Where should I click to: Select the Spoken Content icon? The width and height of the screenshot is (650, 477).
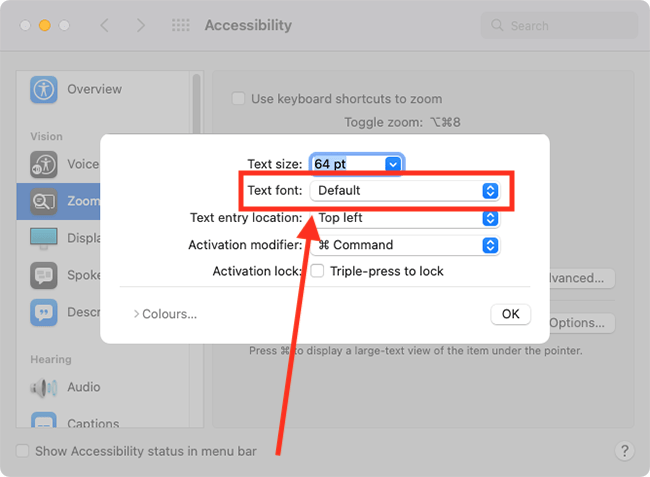pyautogui.click(x=44, y=275)
